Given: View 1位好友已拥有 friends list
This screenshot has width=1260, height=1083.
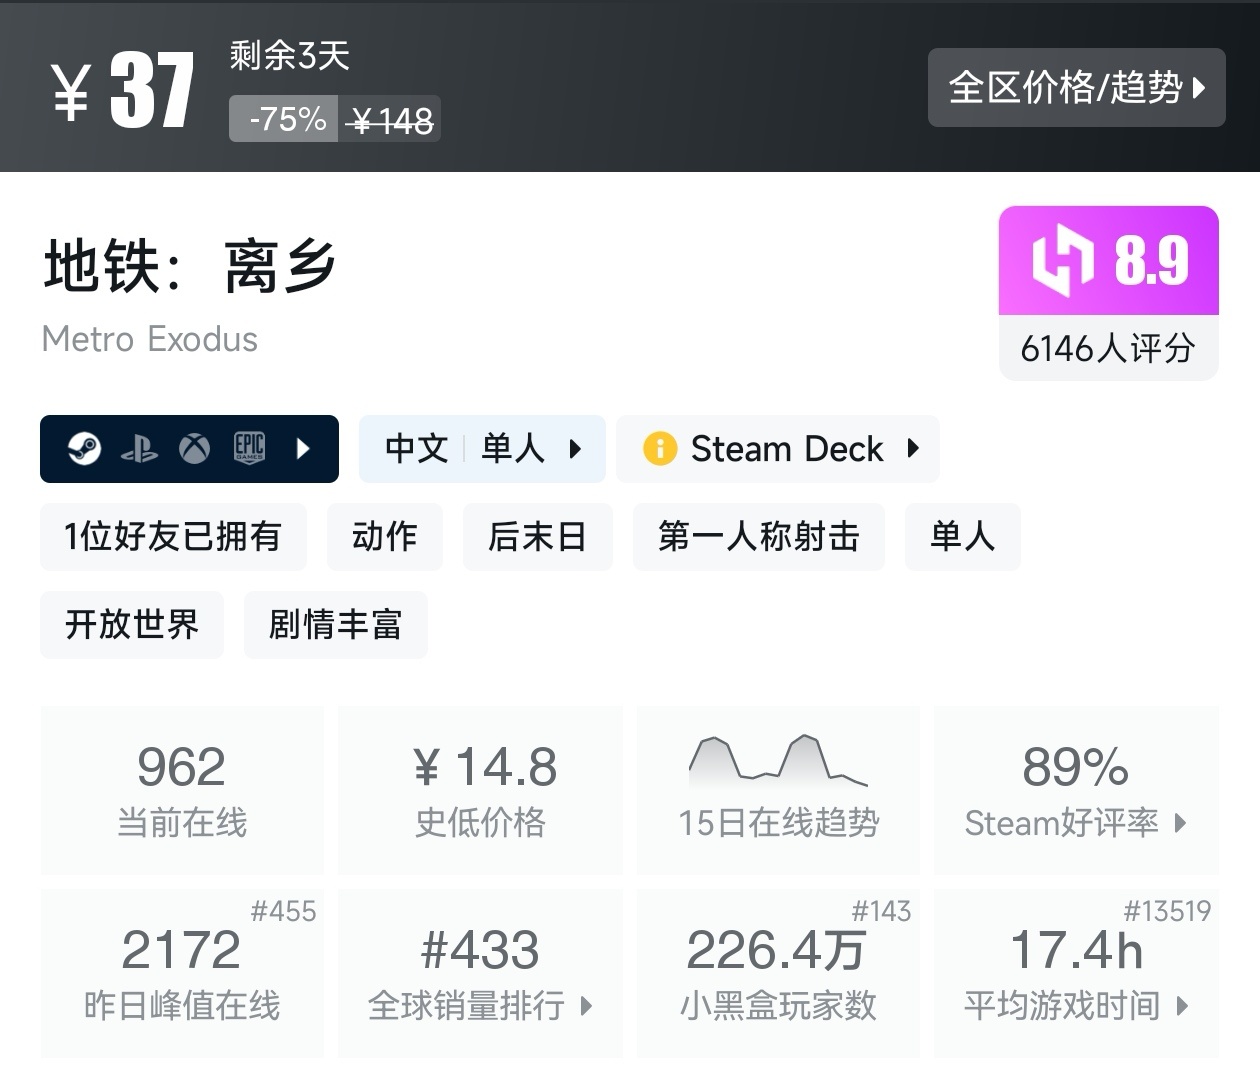Looking at the screenshot, I should tap(173, 537).
